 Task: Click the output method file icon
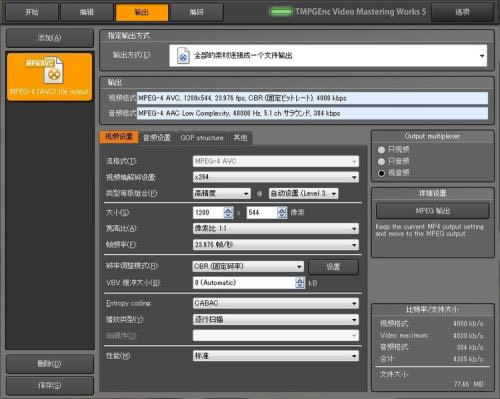(x=183, y=56)
